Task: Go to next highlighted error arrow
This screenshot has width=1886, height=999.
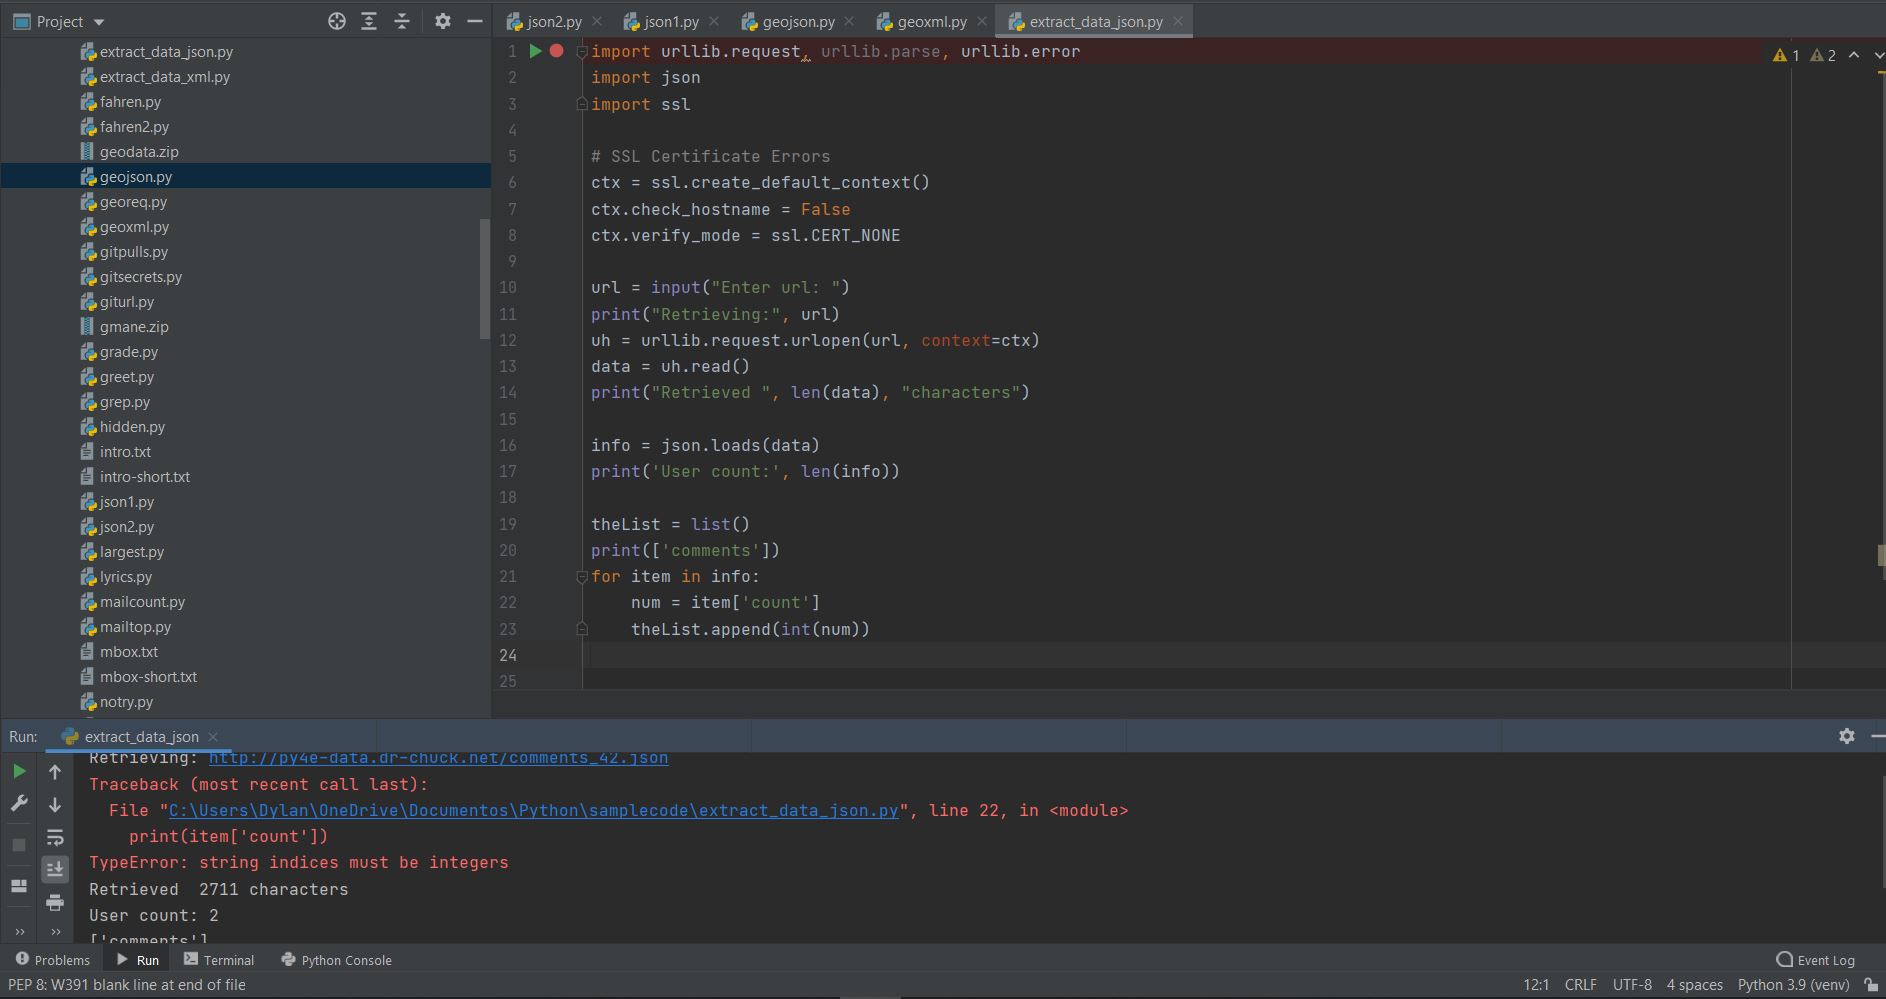Action: pyautogui.click(x=1878, y=55)
